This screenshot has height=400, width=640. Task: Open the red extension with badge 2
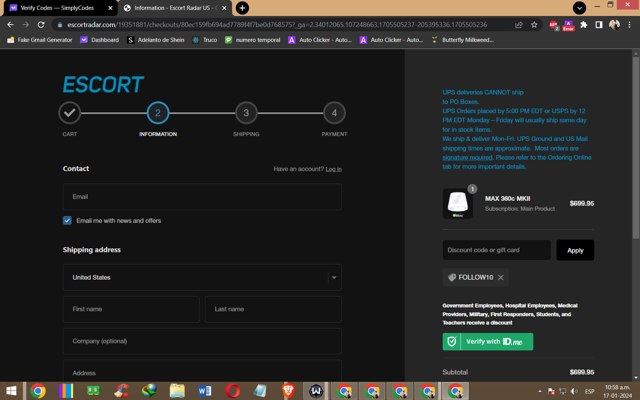click(553, 25)
